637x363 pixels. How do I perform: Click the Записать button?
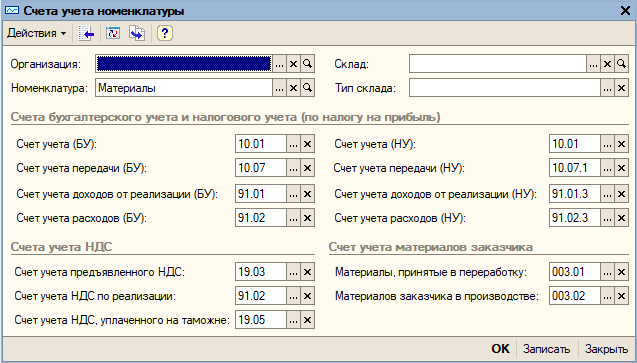pyautogui.click(x=546, y=349)
